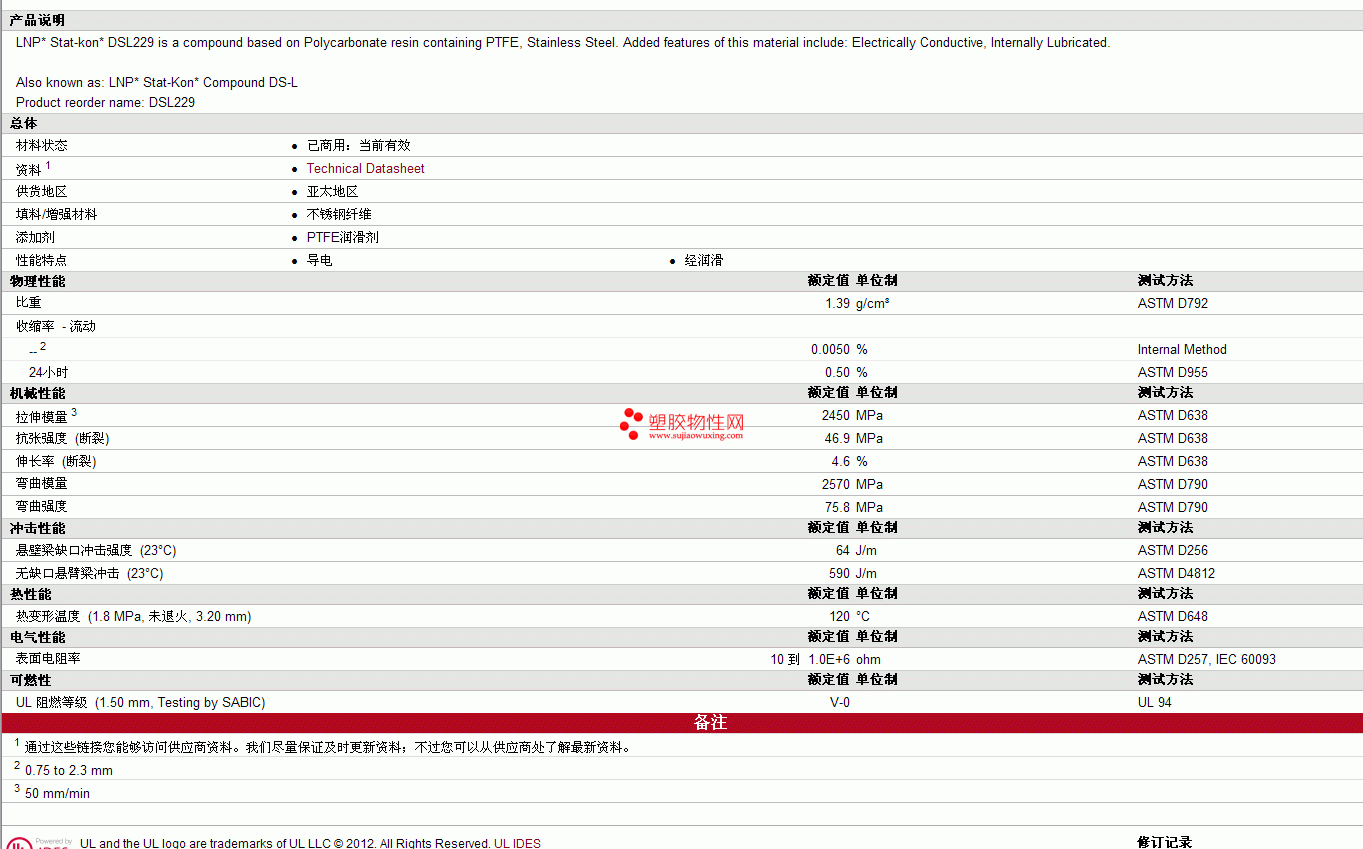This screenshot has width=1363, height=849.
Task: Click the V-0 flame rating value
Action: click(840, 703)
